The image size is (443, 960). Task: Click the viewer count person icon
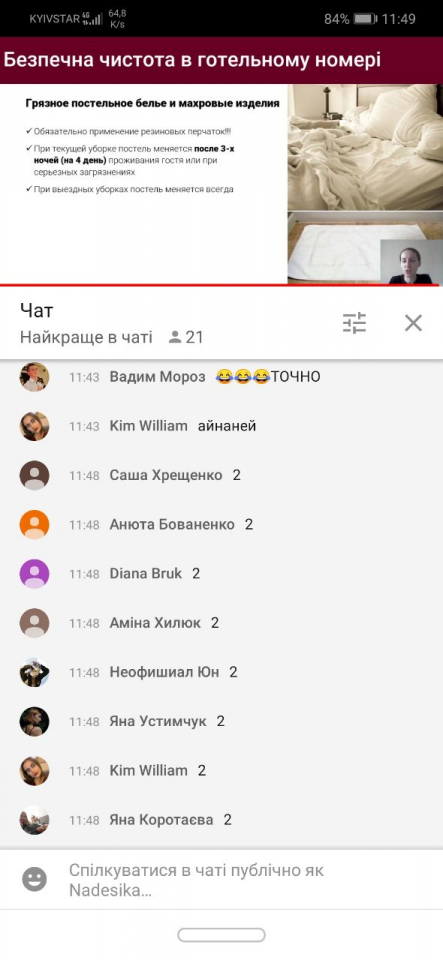pos(175,337)
